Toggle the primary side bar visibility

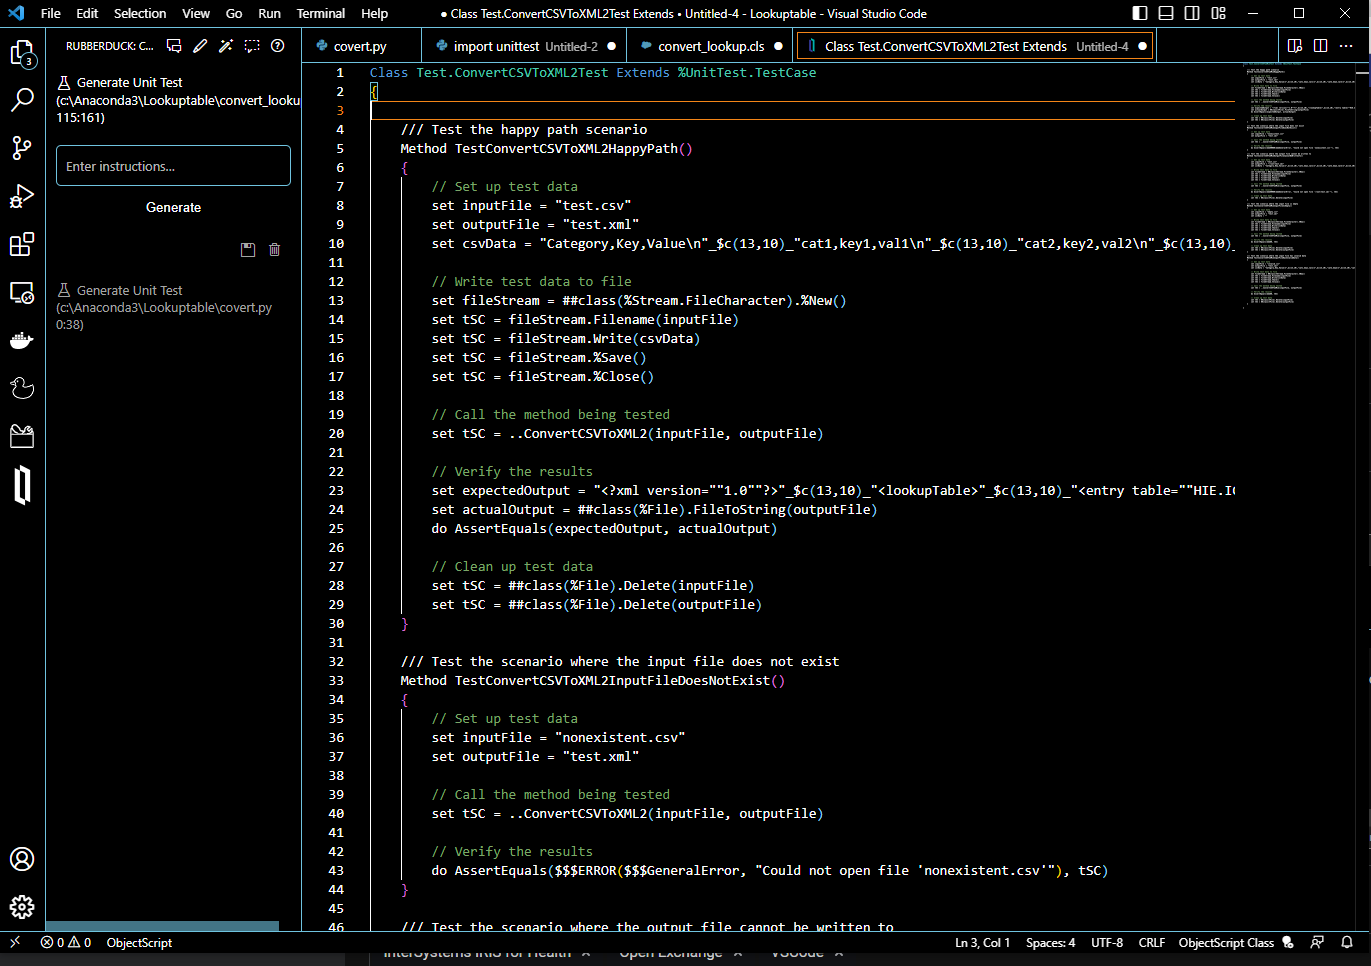(x=1140, y=13)
